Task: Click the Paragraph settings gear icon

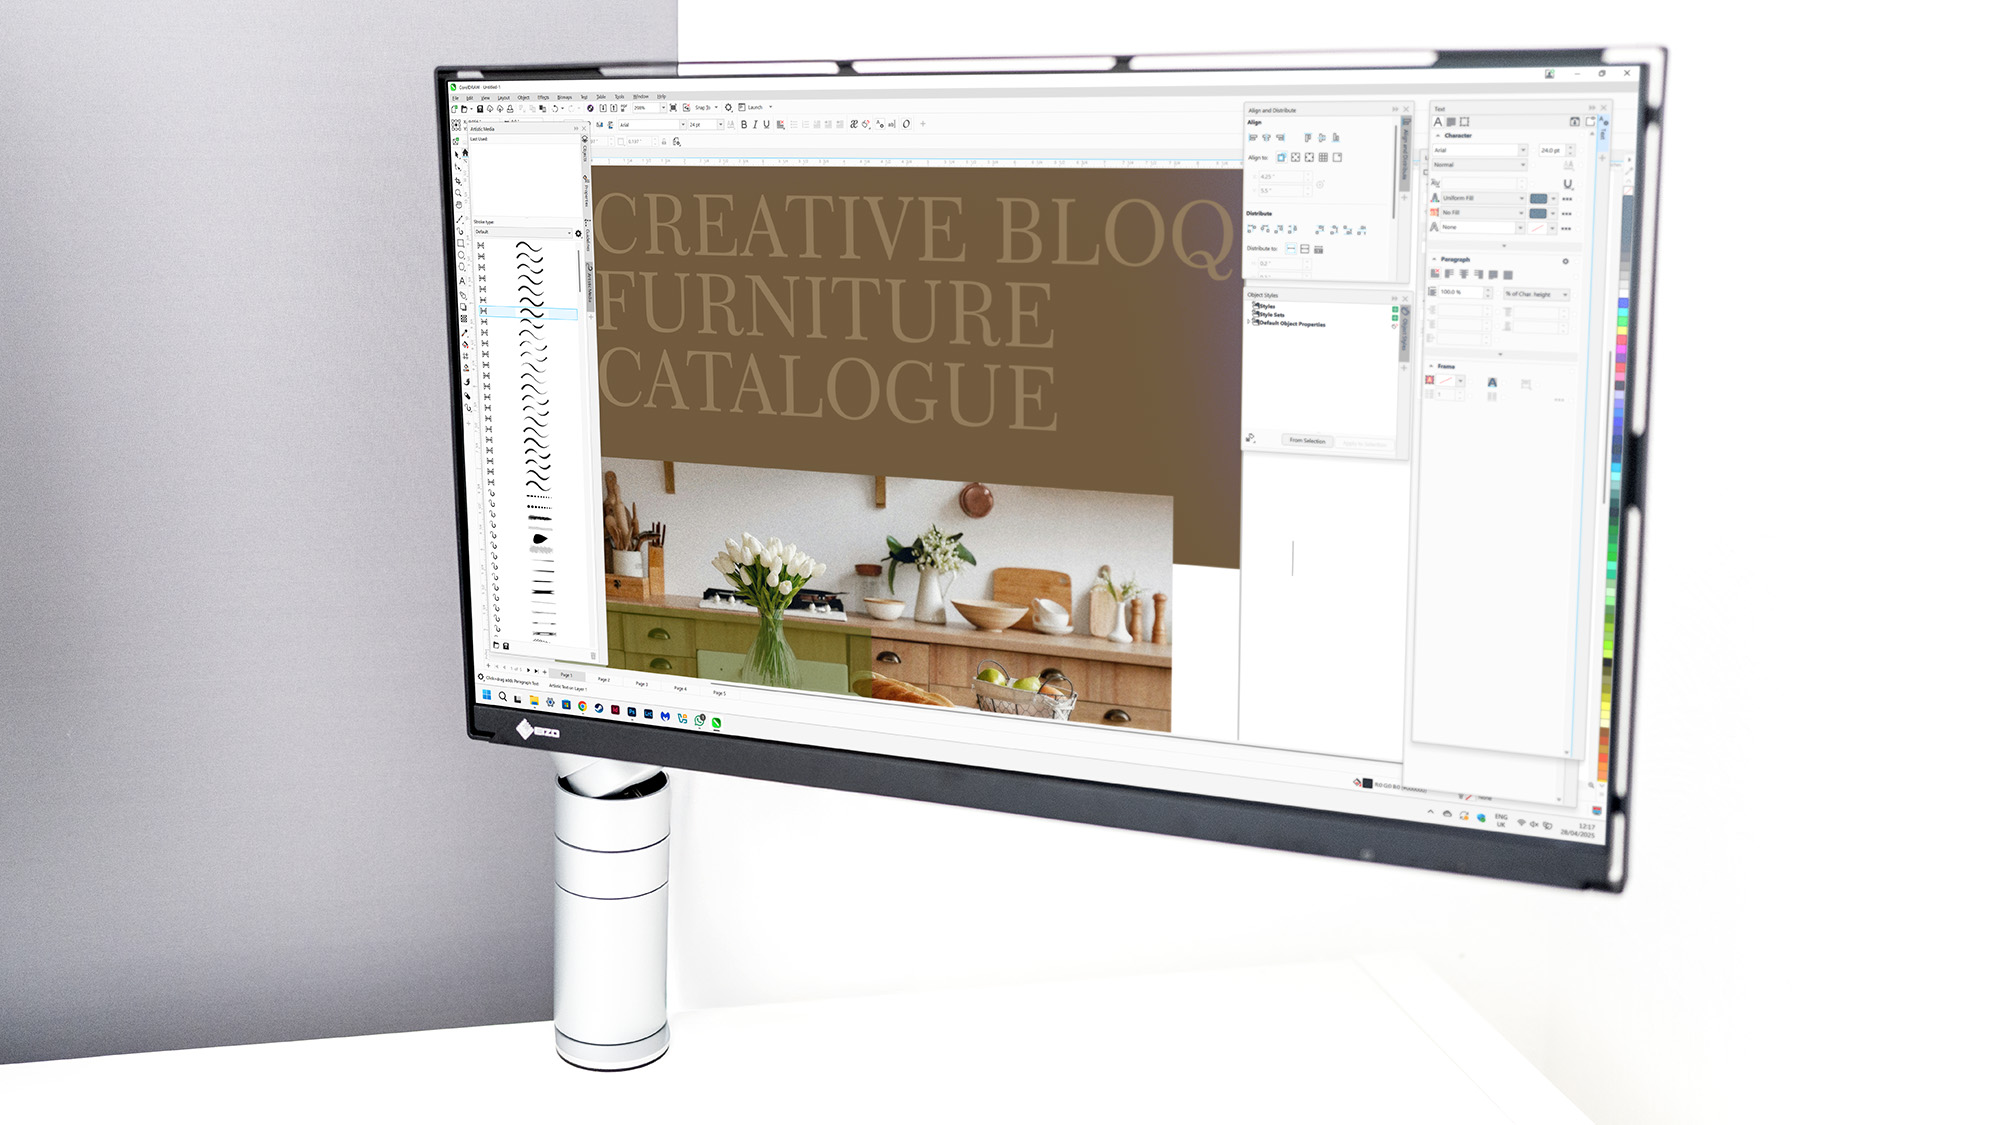Action: tap(1565, 261)
